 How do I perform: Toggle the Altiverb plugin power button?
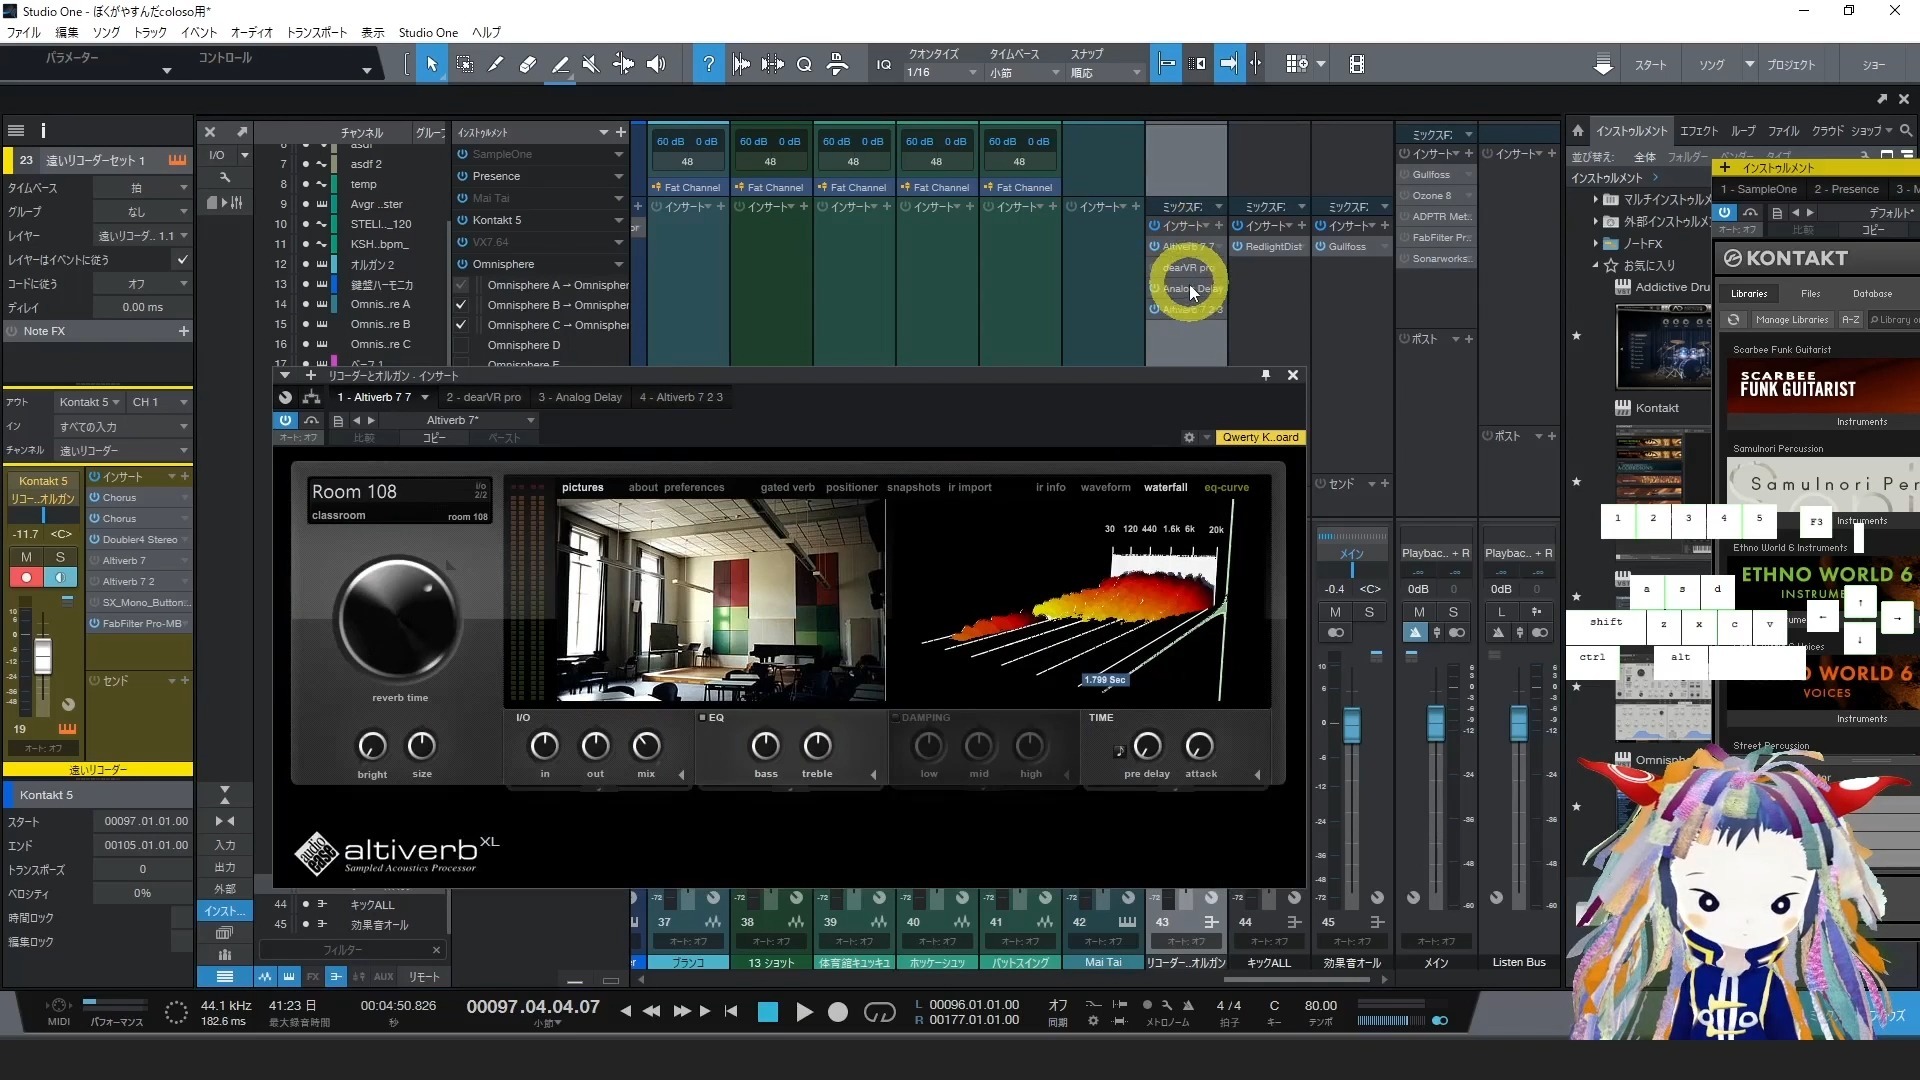(x=285, y=420)
